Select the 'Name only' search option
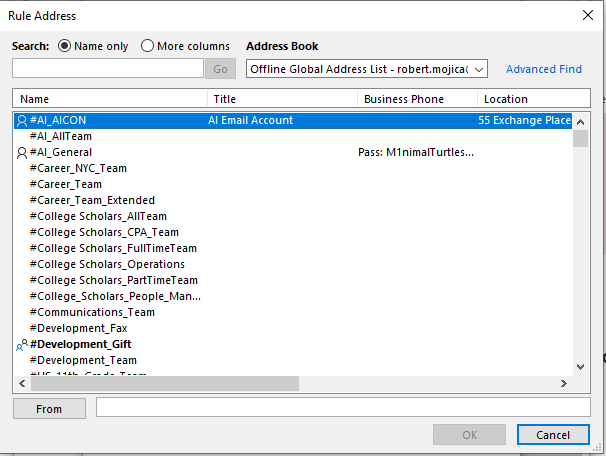 tap(66, 46)
